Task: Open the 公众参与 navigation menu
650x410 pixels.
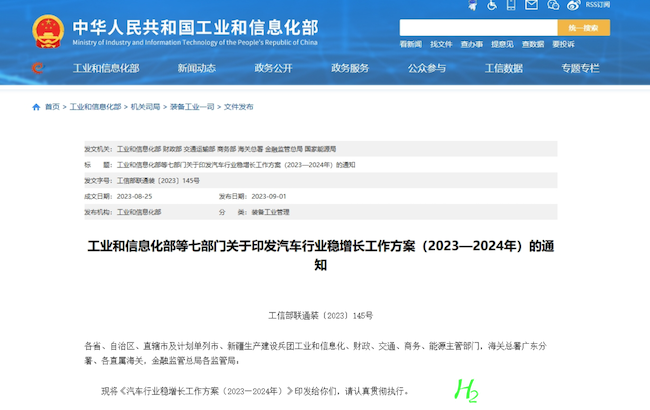Action: tap(427, 68)
